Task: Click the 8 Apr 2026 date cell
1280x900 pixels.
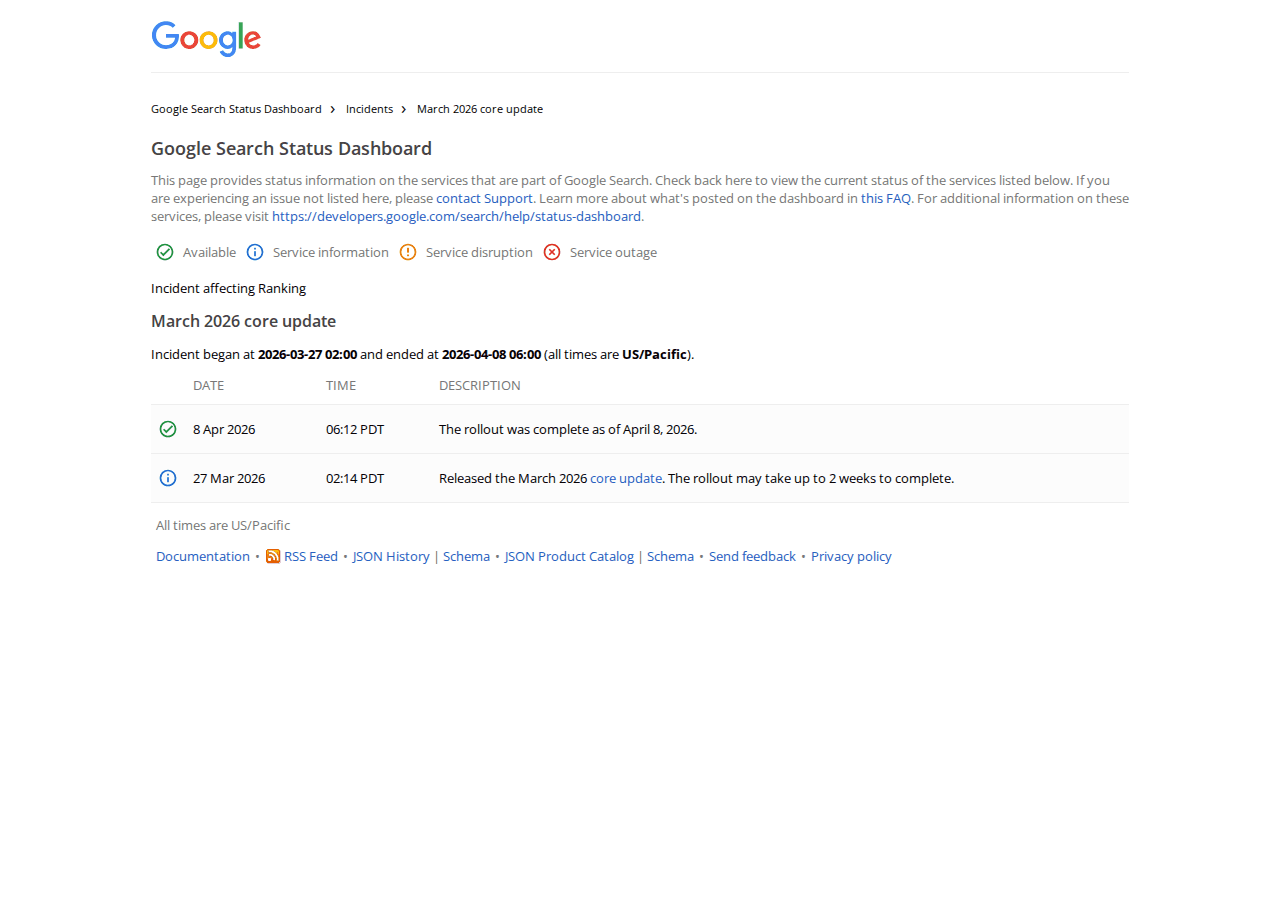Action: (x=224, y=429)
